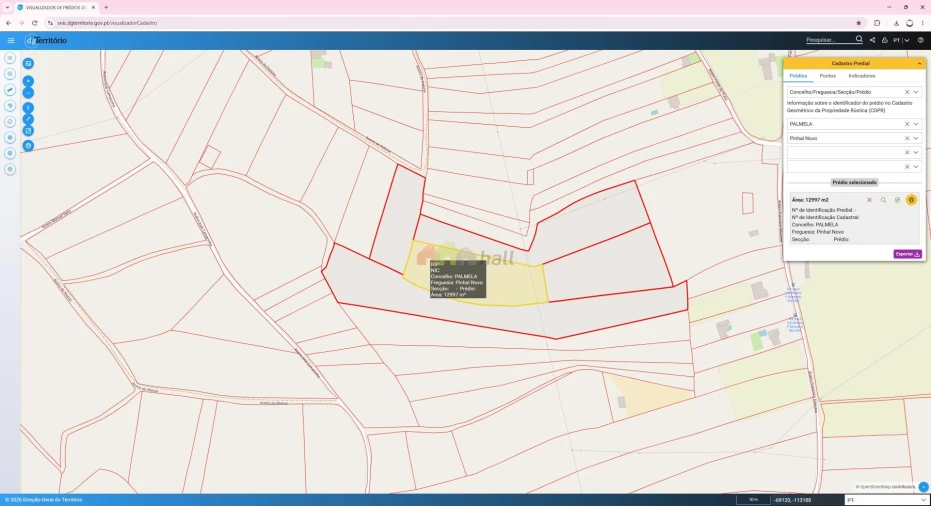The height and width of the screenshot is (506, 931).
Task: Click the second round sidebar tool icon
Action: (x=10, y=74)
